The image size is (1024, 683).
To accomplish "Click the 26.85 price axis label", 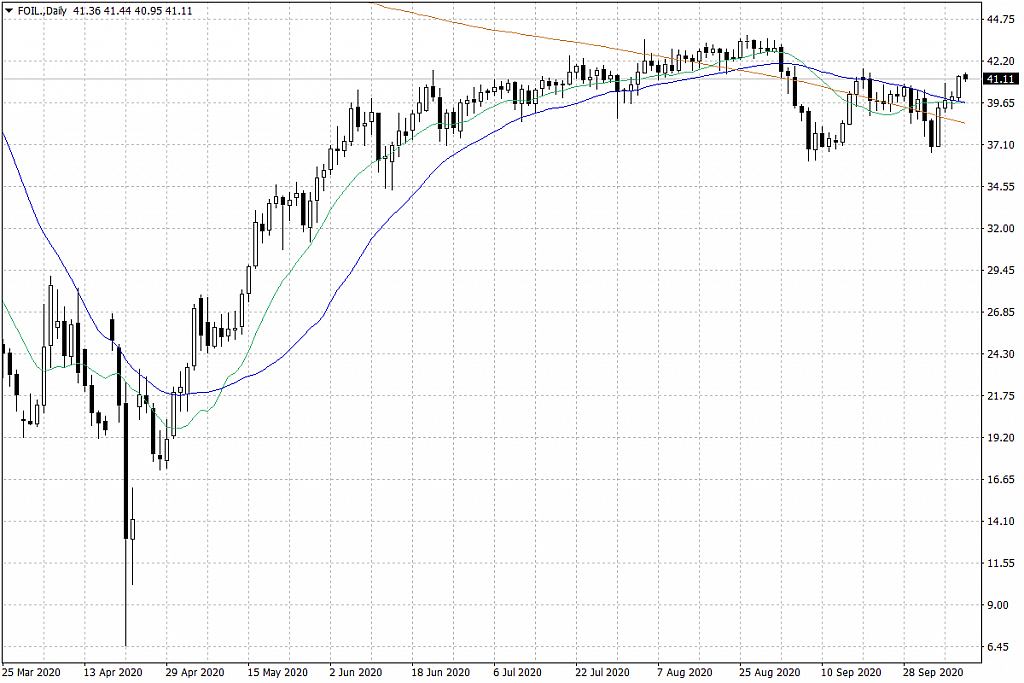I will [1001, 312].
